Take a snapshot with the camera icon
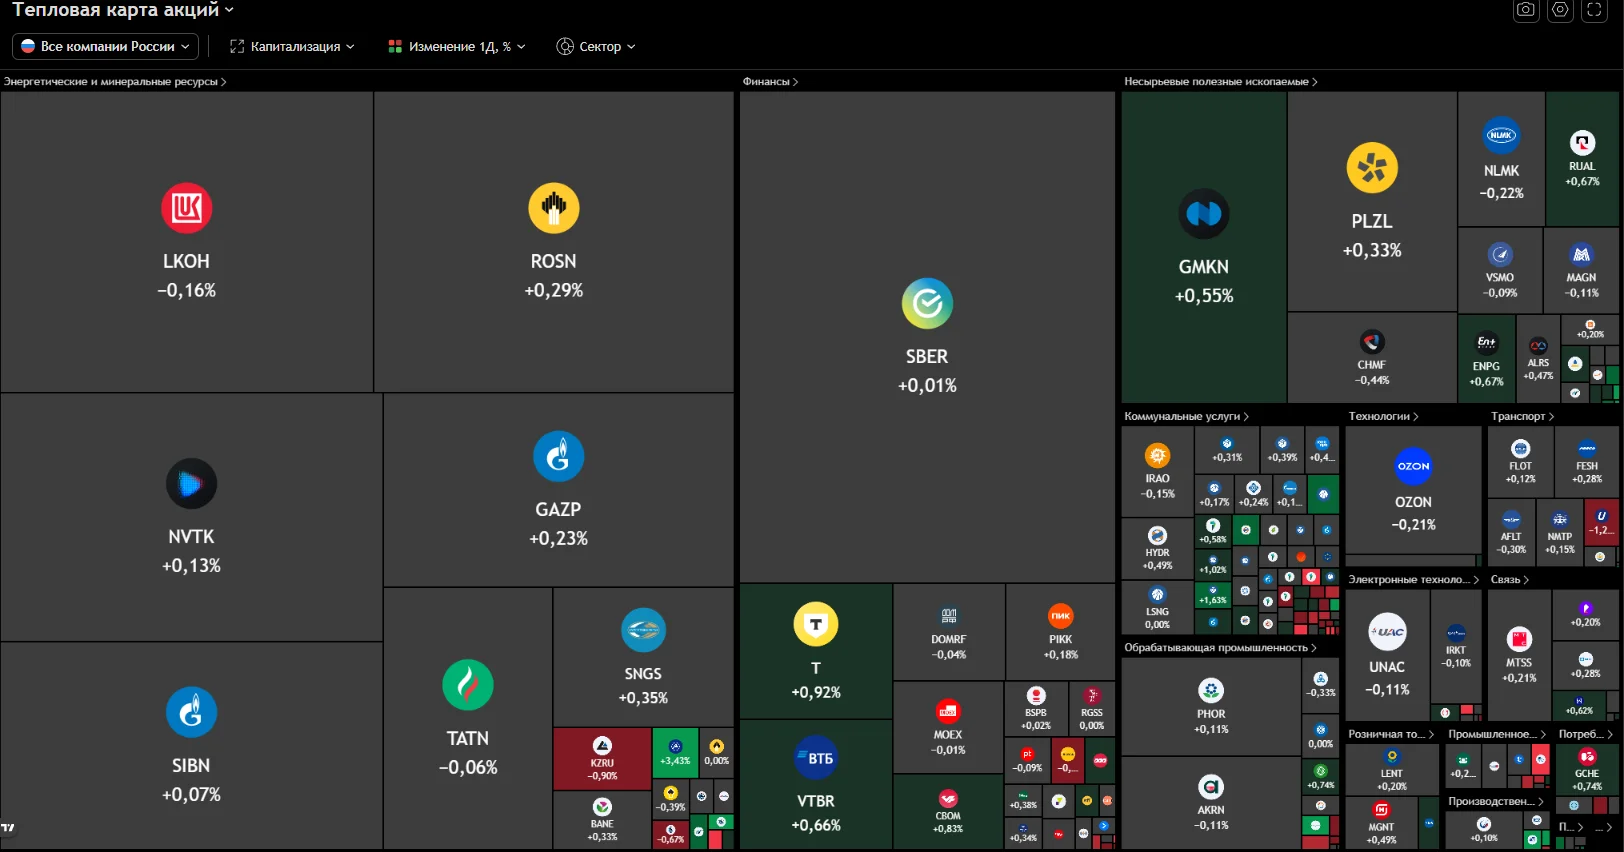This screenshot has height=852, width=1624. coord(1526,10)
